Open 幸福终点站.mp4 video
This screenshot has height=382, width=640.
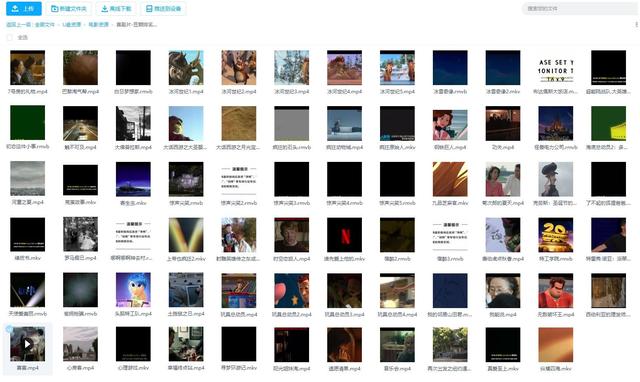[x=186, y=344]
